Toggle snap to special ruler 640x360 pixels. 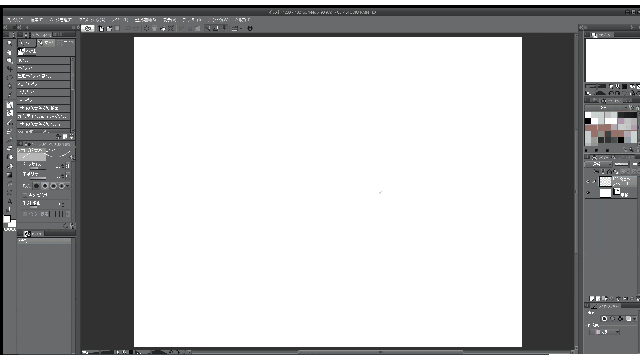(x=216, y=28)
